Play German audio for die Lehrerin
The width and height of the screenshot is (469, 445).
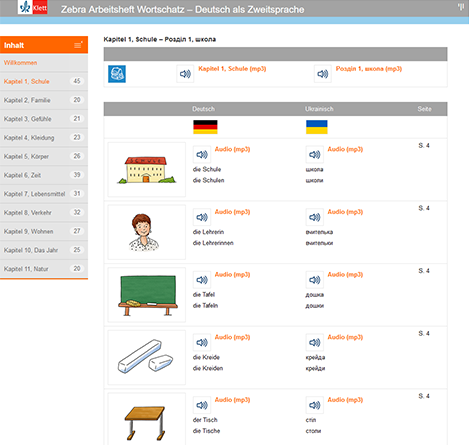pyautogui.click(x=202, y=217)
